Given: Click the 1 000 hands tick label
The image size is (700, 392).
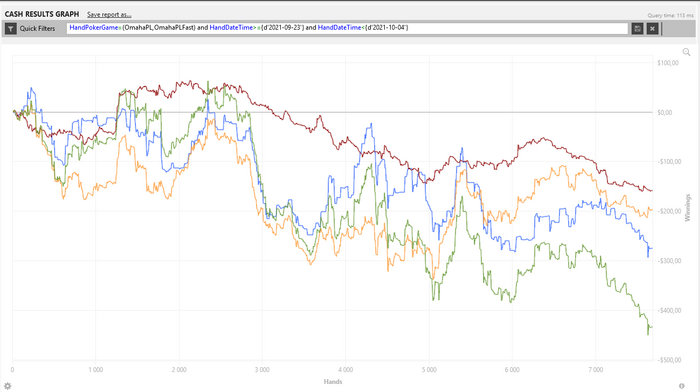Looking at the screenshot, I should (96, 370).
